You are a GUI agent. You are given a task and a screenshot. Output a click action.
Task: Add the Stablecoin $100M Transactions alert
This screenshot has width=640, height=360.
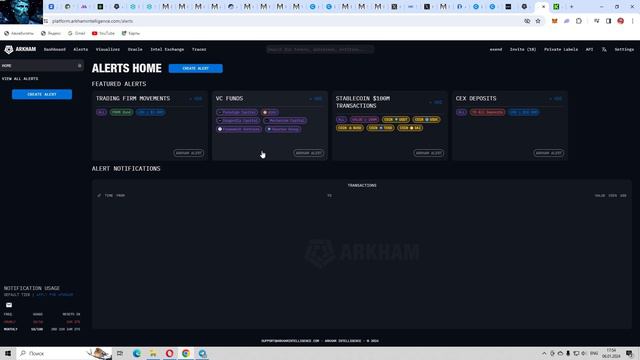point(436,102)
